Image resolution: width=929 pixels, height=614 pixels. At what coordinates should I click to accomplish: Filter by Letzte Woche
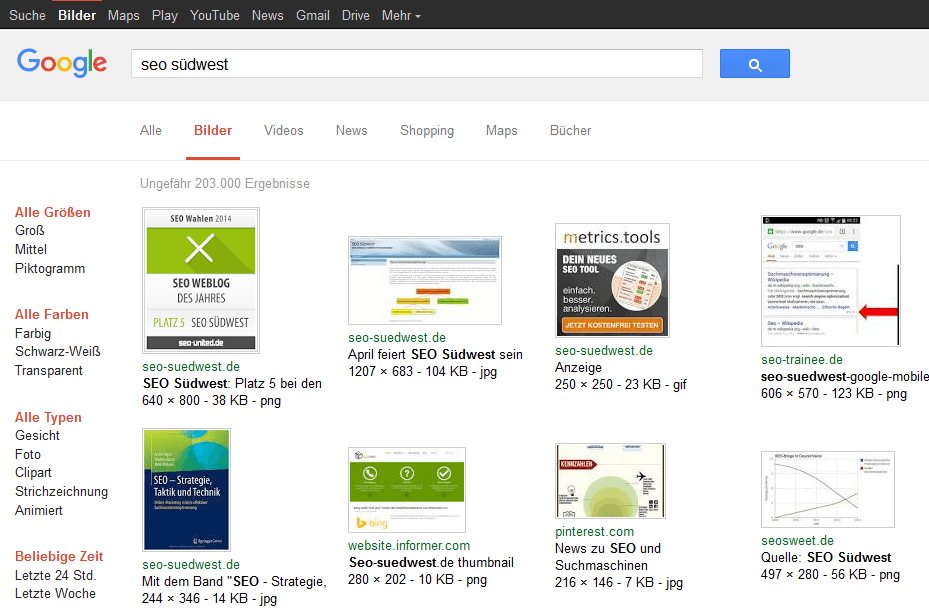(55, 594)
